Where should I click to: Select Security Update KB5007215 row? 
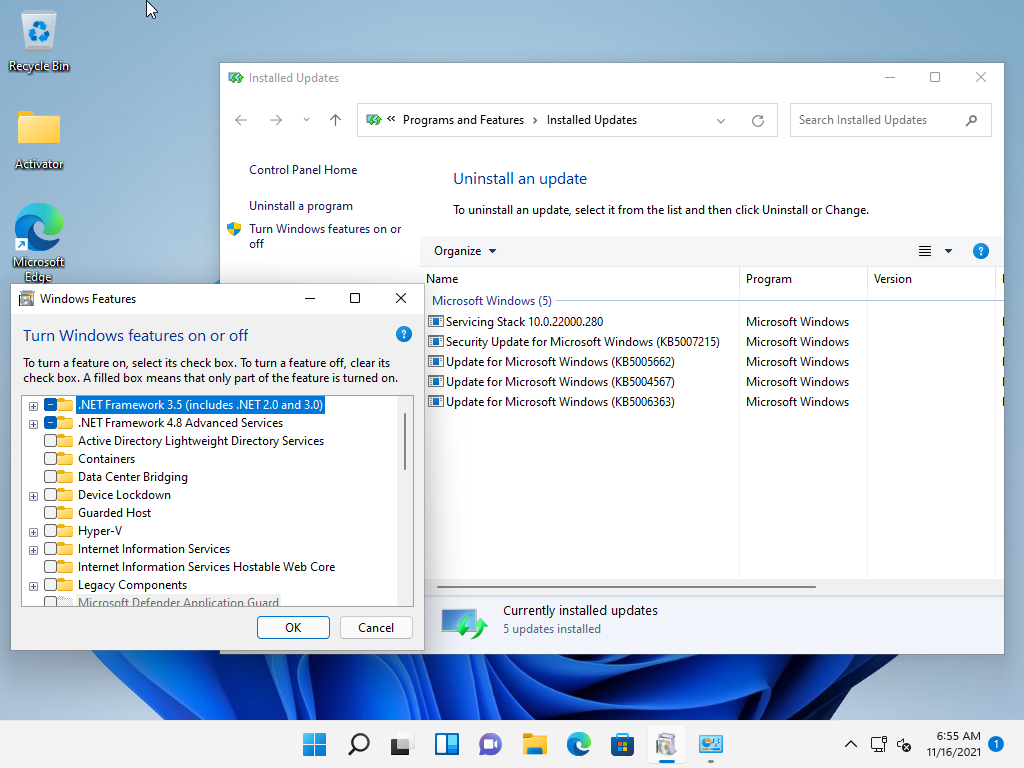(583, 342)
